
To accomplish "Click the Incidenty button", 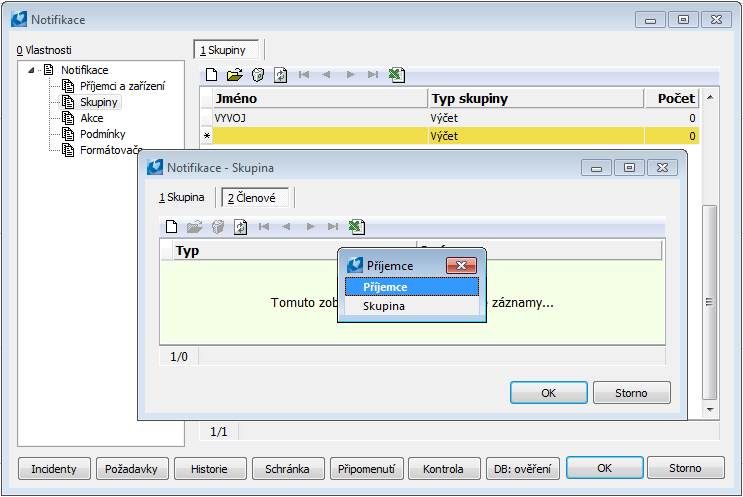I will tap(54, 469).
